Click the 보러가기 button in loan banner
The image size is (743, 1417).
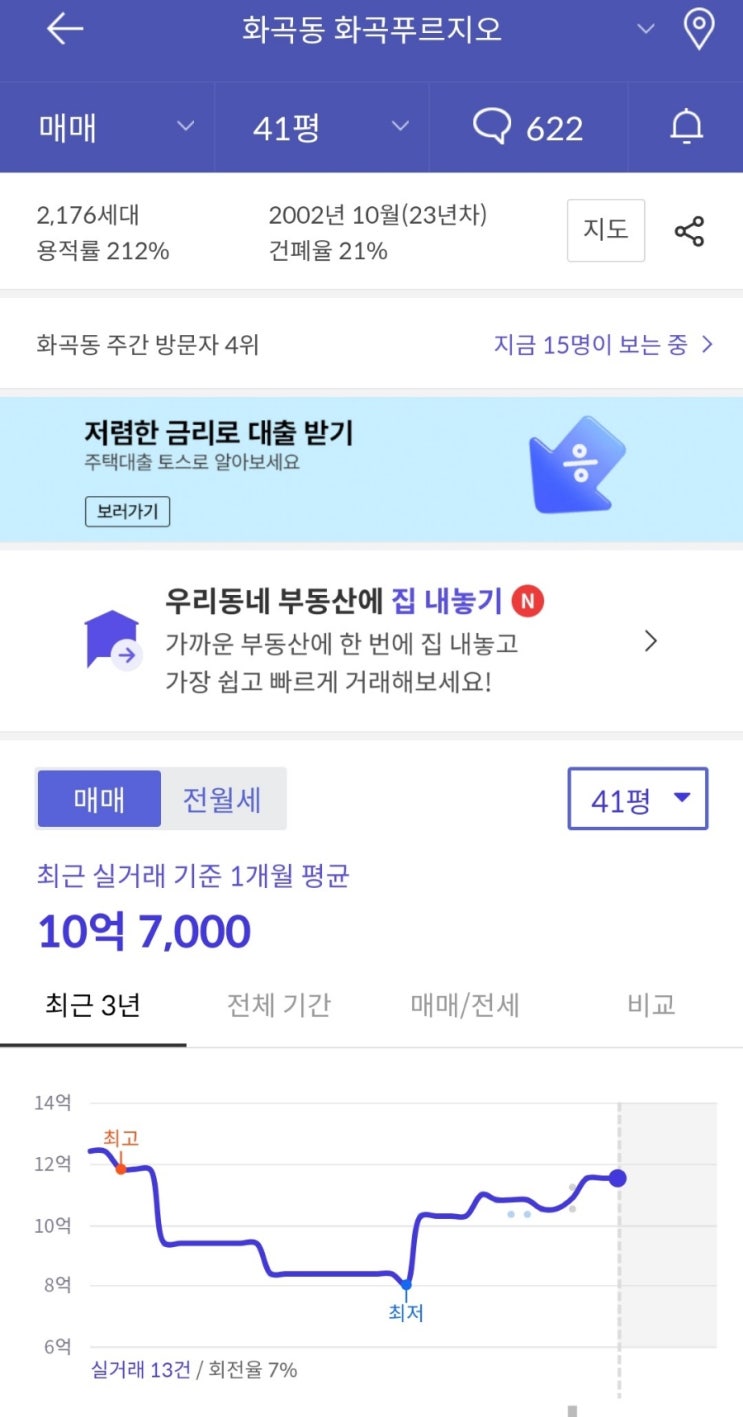pos(127,512)
